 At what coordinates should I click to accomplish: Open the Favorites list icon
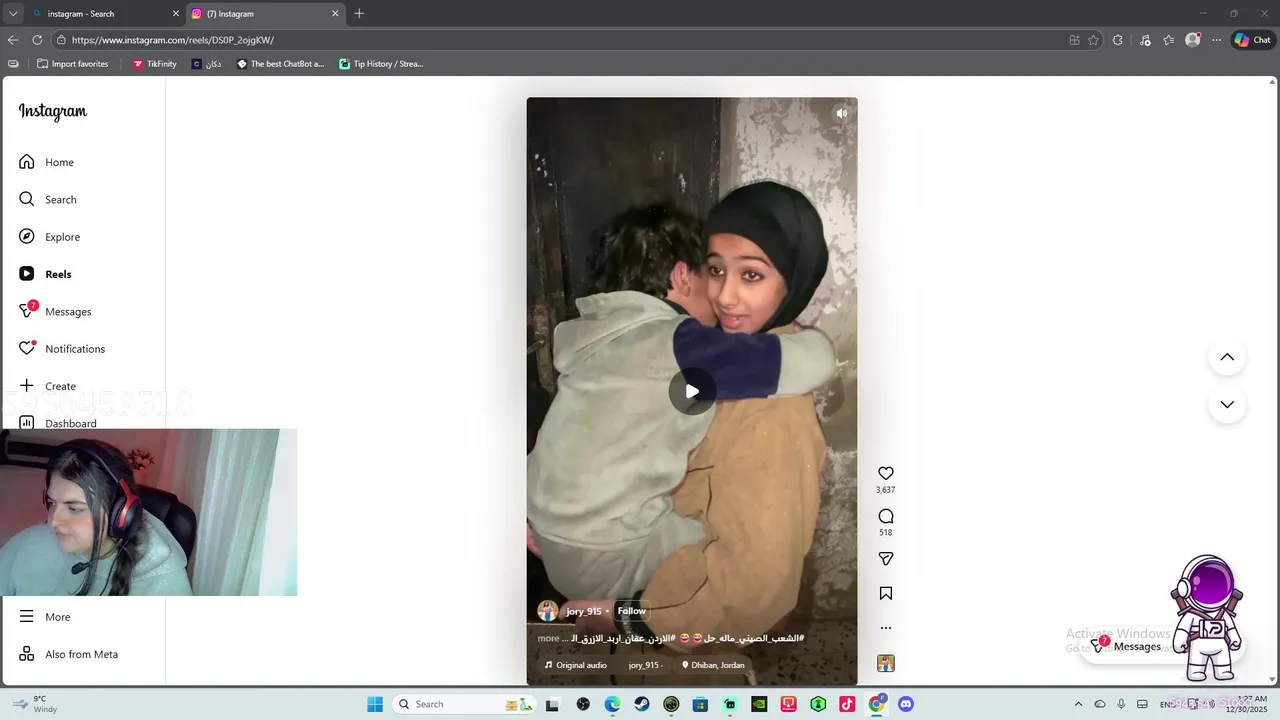coord(1169,40)
